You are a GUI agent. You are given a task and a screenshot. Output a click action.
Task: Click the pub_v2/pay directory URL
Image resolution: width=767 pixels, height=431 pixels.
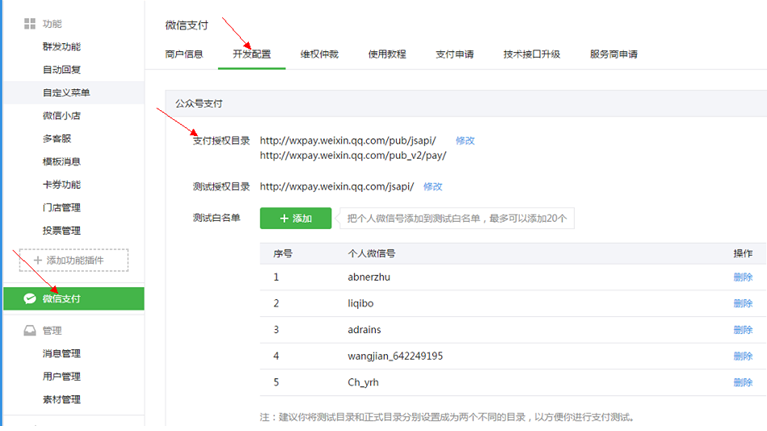click(x=353, y=156)
